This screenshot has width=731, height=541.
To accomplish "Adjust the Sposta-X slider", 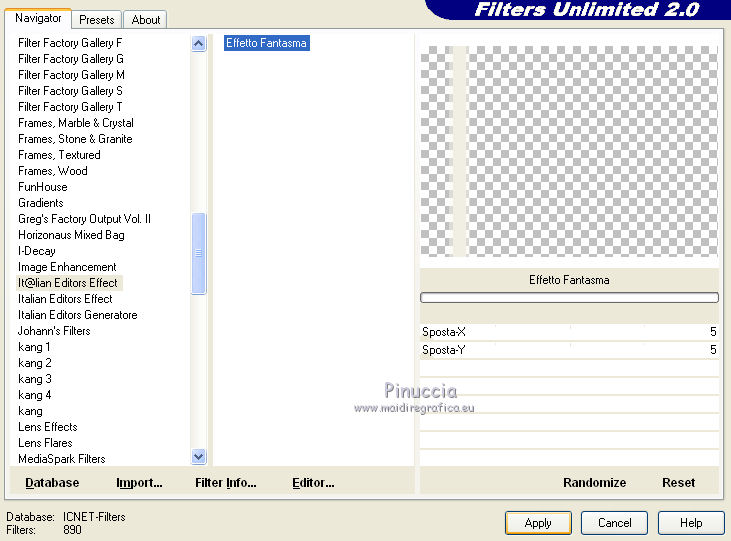I will (569, 332).
